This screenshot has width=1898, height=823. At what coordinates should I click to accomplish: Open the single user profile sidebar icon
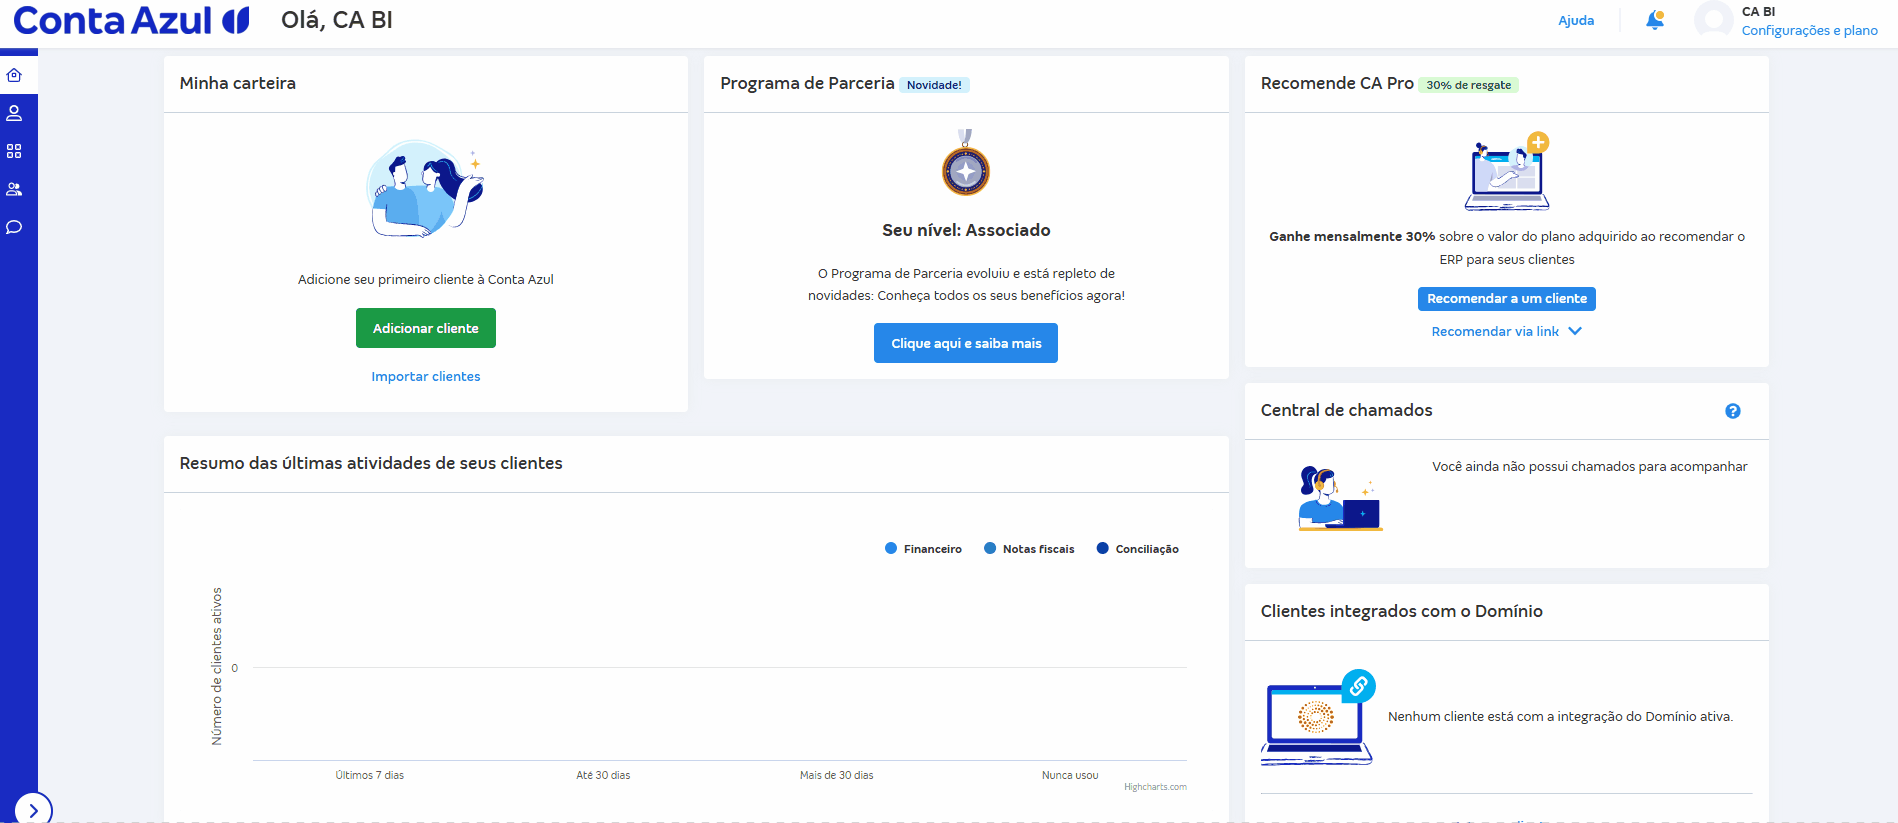click(14, 113)
